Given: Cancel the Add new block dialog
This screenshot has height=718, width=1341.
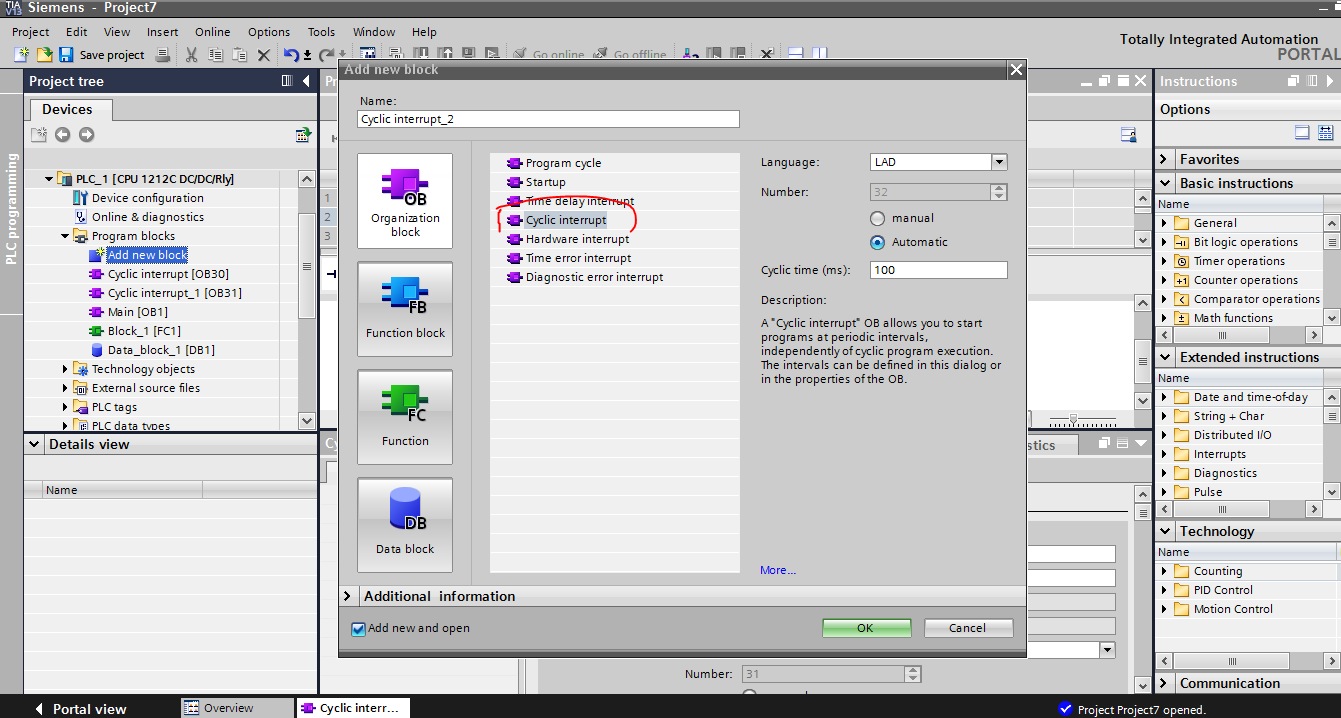Looking at the screenshot, I should [967, 628].
